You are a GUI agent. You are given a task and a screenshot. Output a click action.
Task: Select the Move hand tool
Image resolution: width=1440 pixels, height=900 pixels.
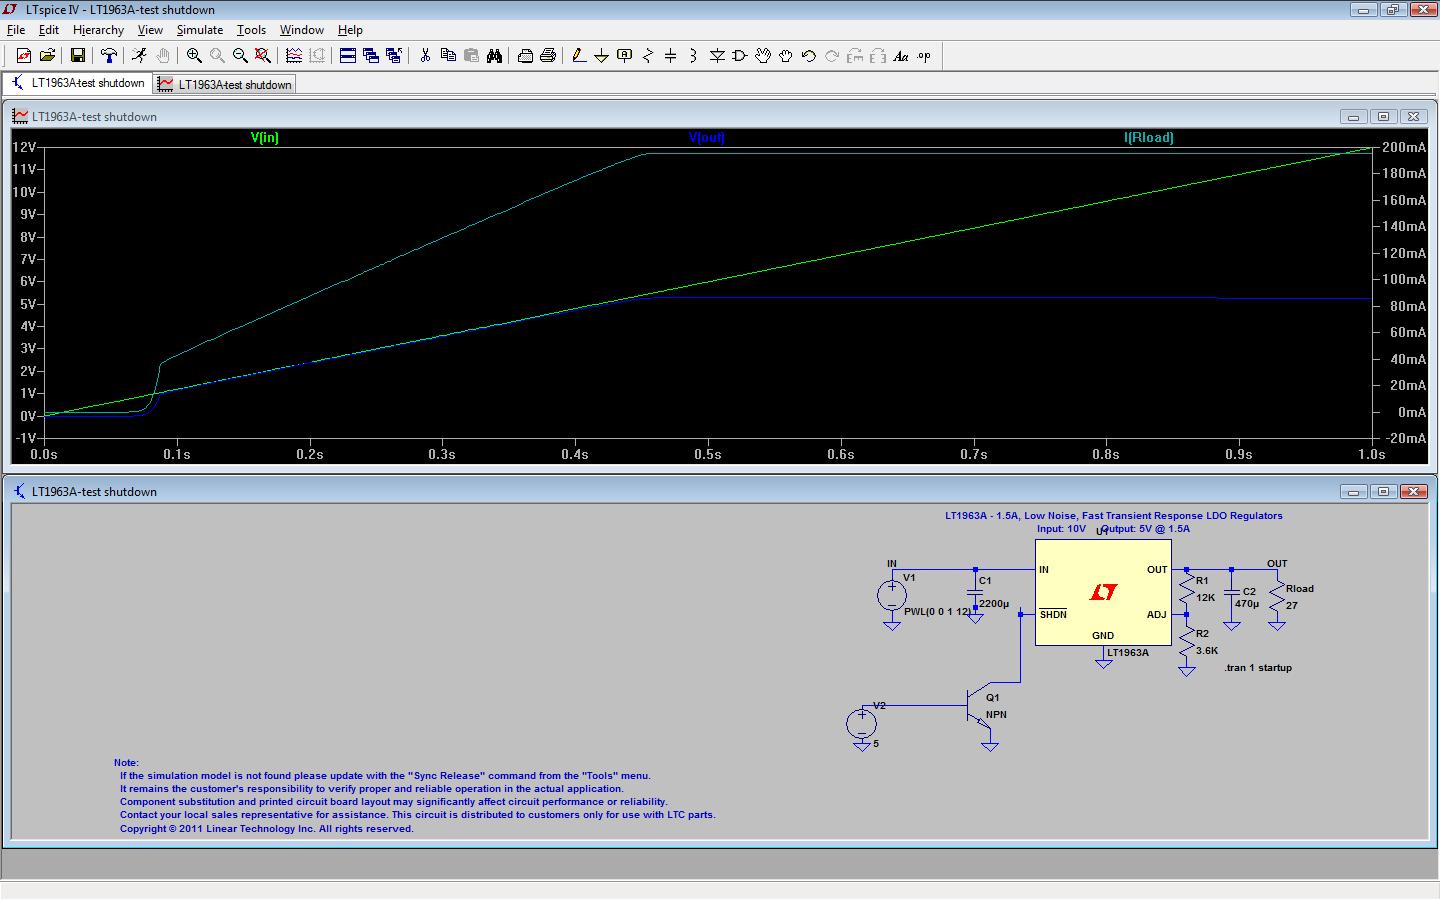point(763,56)
